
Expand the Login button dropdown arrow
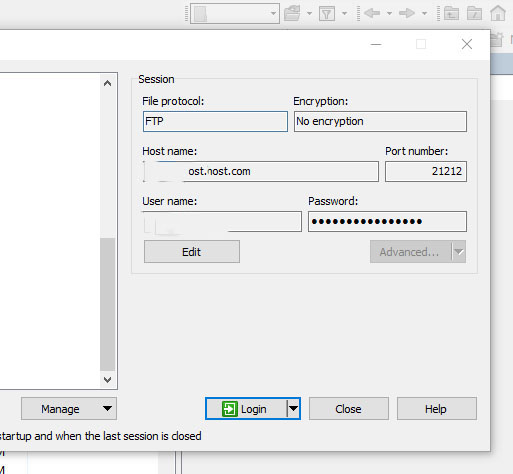click(x=293, y=408)
